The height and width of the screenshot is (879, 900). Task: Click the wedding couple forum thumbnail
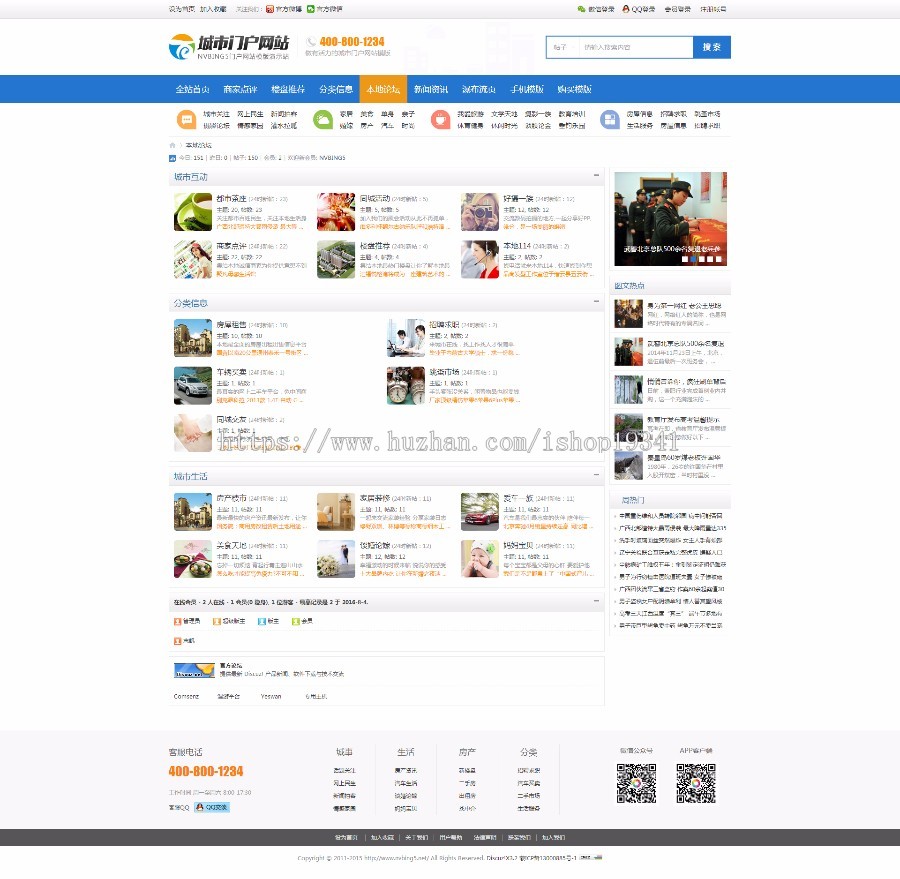click(x=336, y=559)
